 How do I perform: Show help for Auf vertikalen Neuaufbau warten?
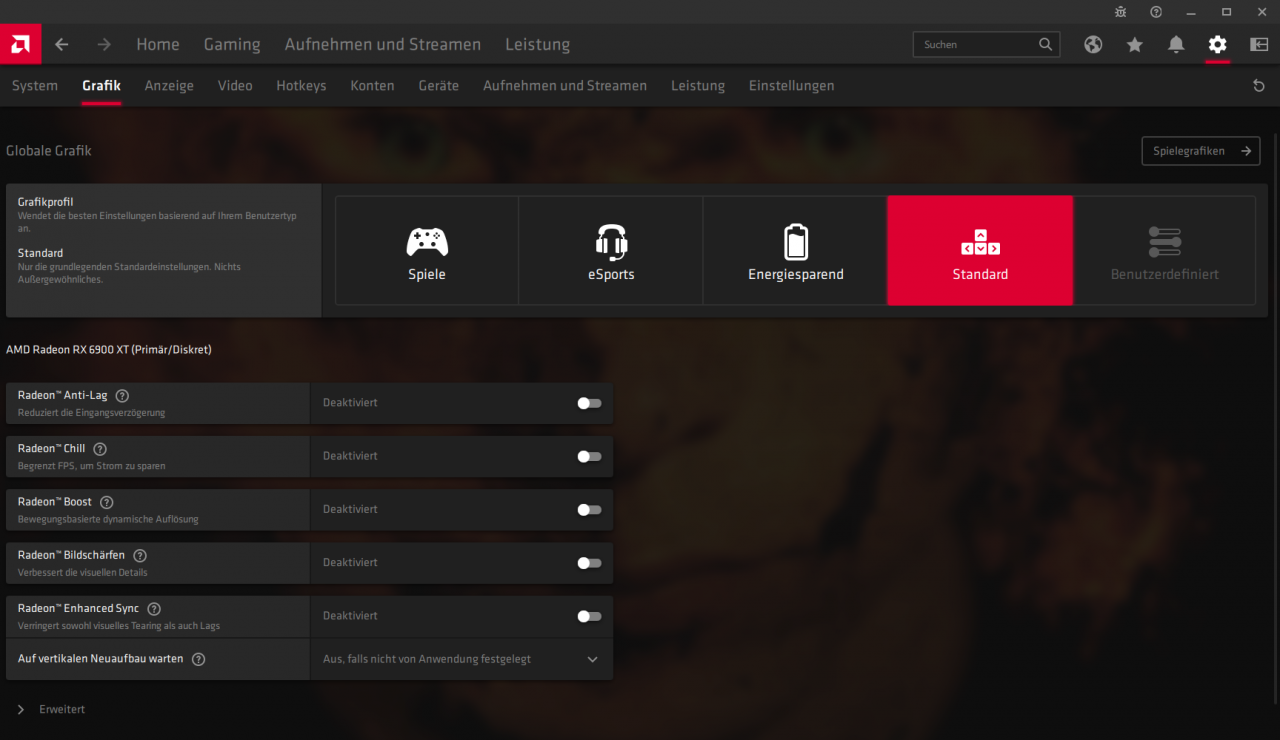(198, 659)
